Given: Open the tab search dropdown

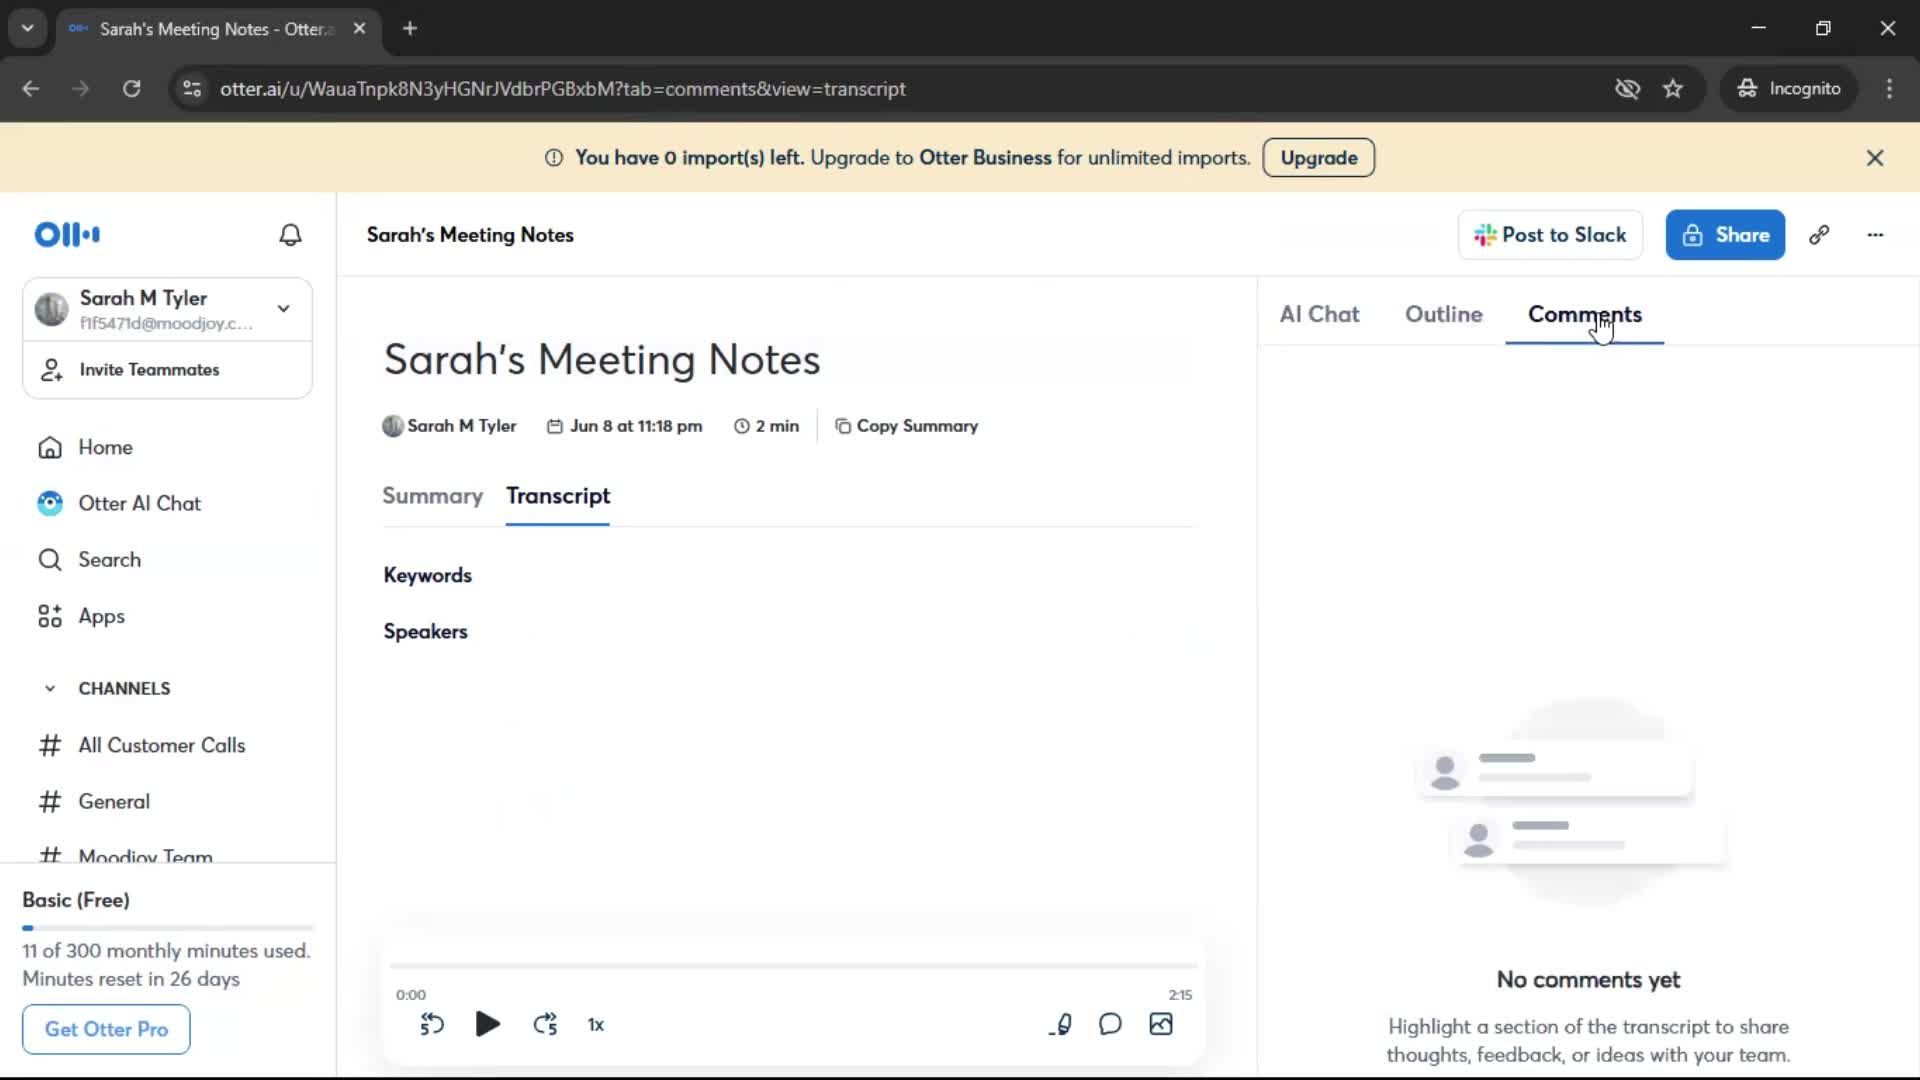Looking at the screenshot, I should coord(28,29).
